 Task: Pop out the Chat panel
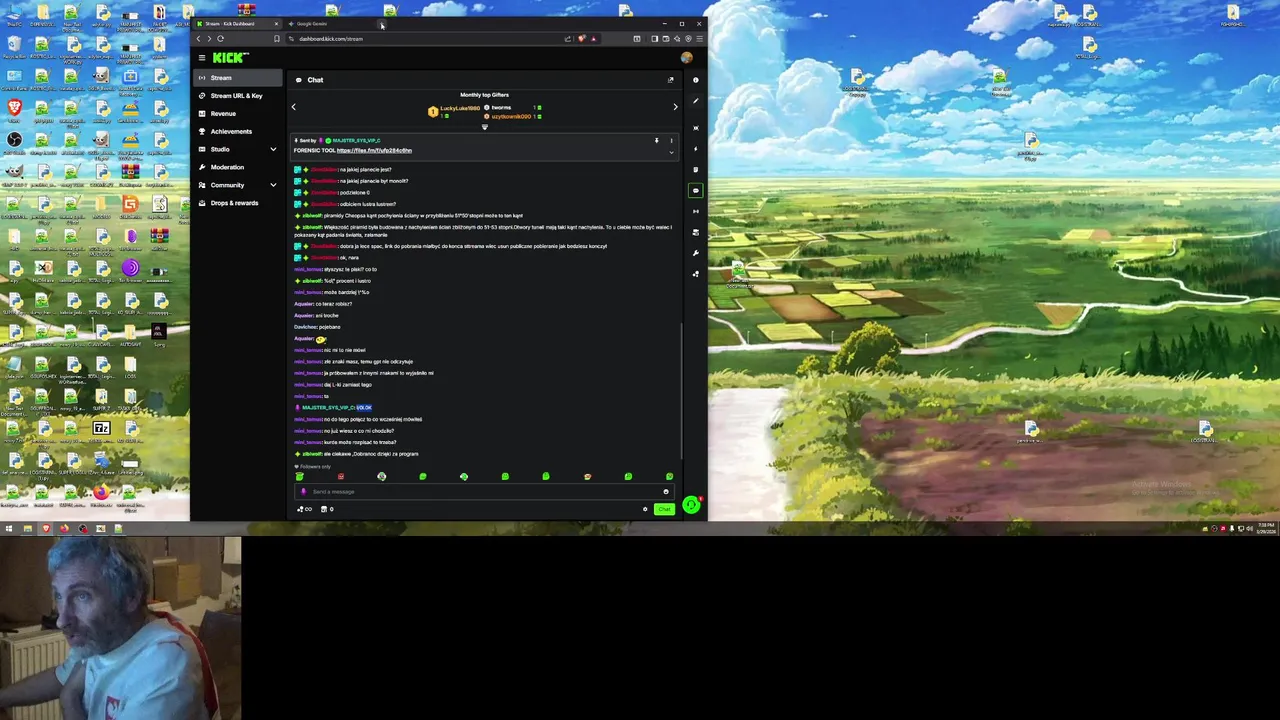[x=670, y=80]
